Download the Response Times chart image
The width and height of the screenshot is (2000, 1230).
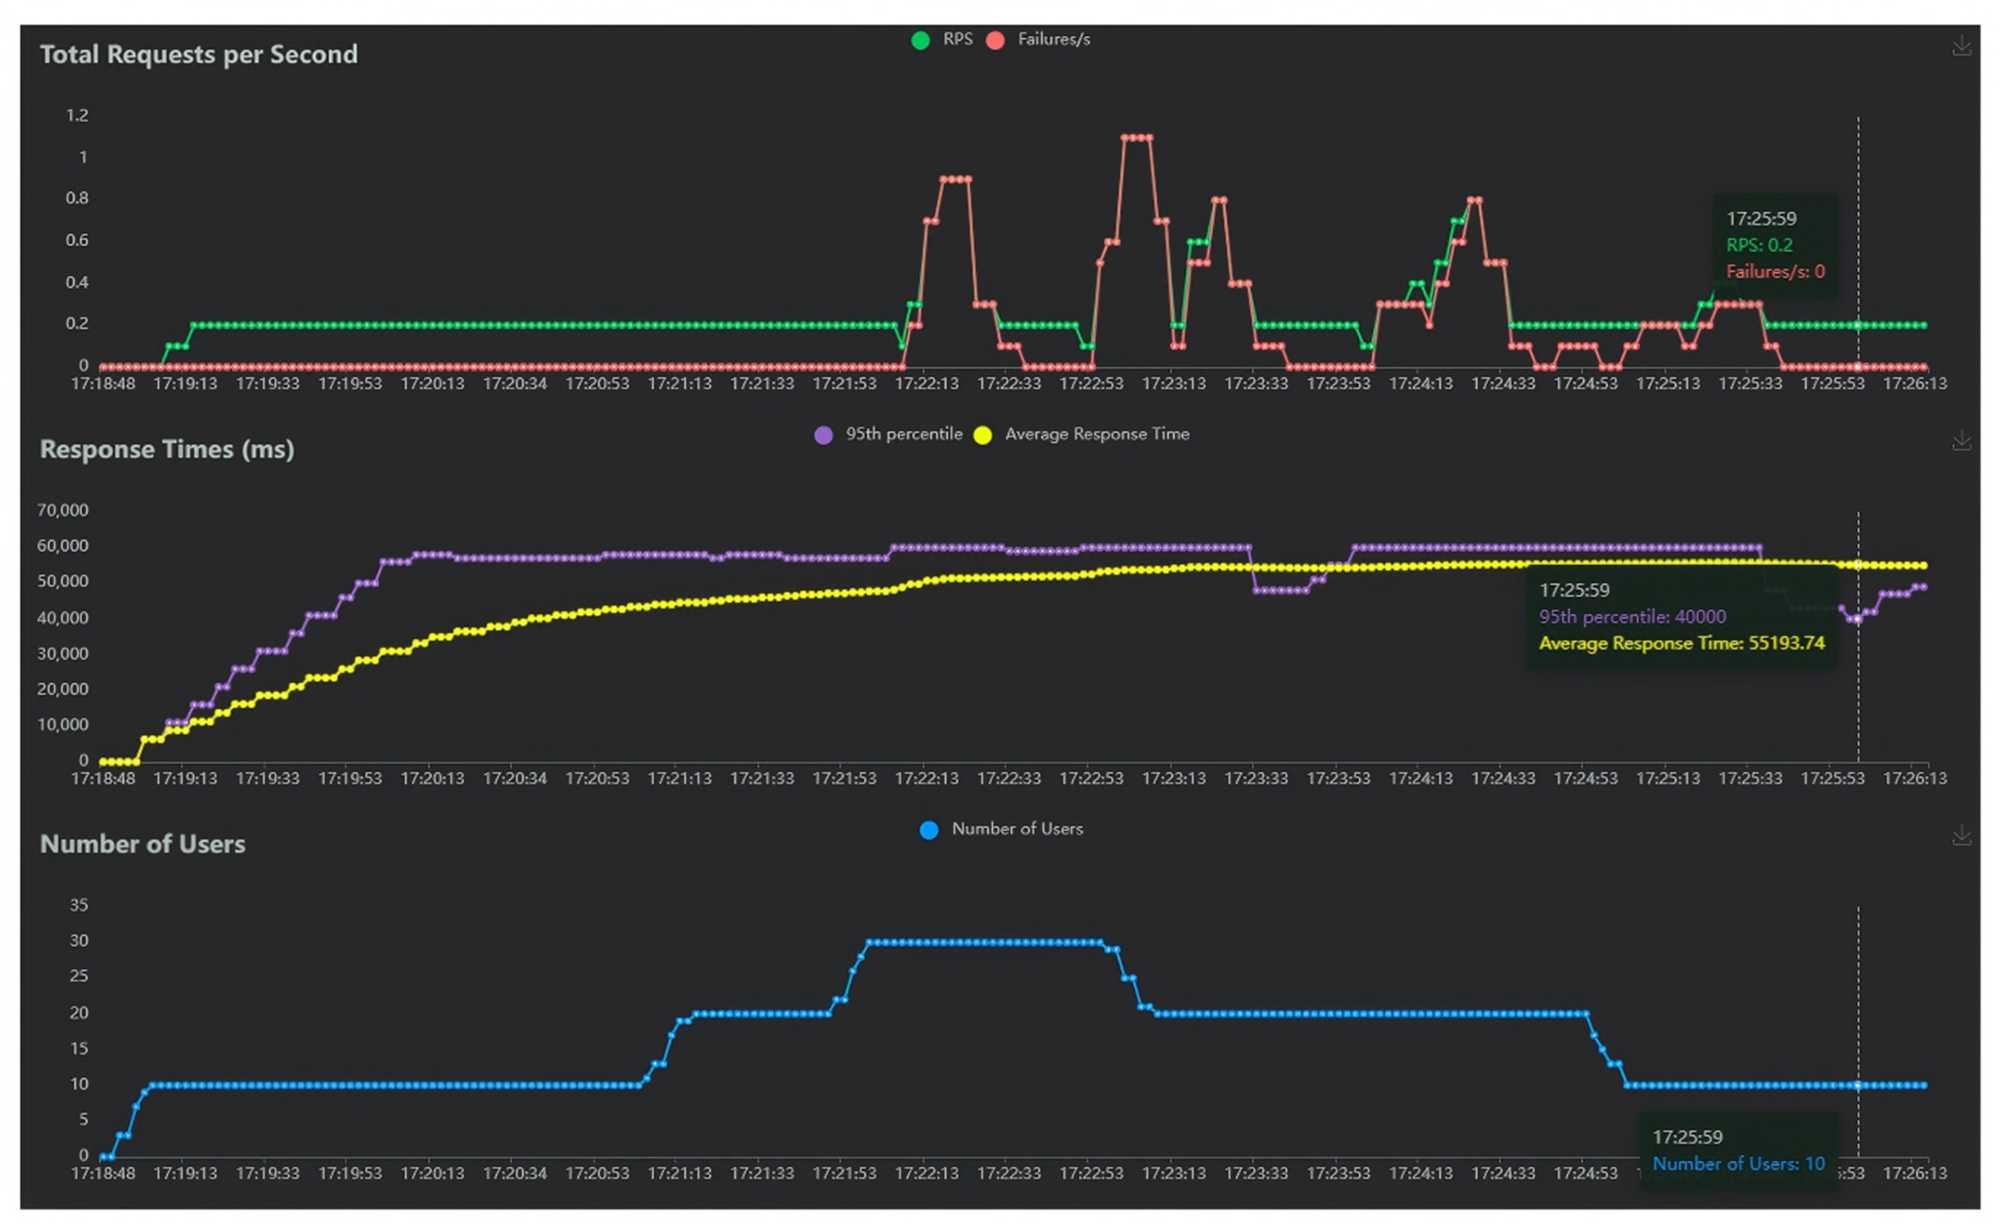[x=1961, y=441]
